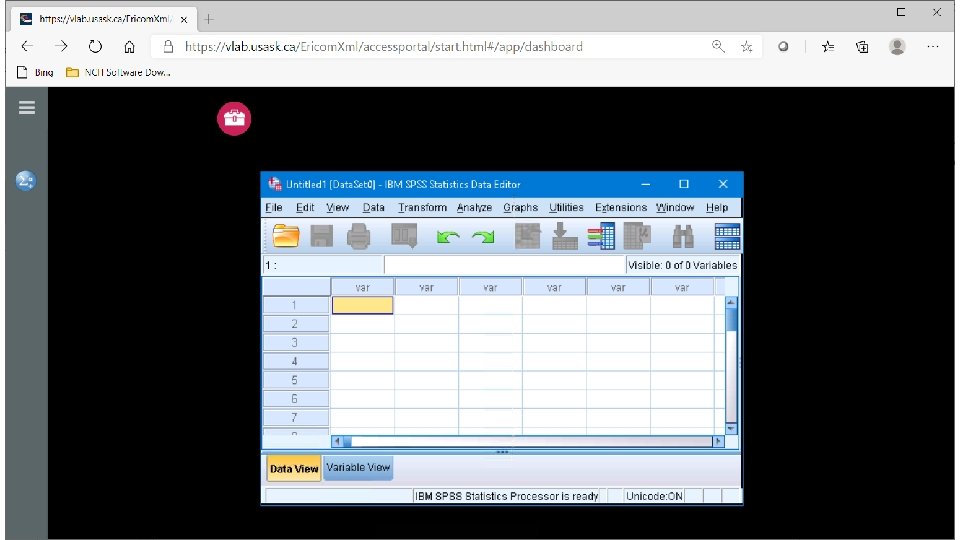This screenshot has height=540, width=960.
Task: Open the Utilities menu
Action: (566, 208)
